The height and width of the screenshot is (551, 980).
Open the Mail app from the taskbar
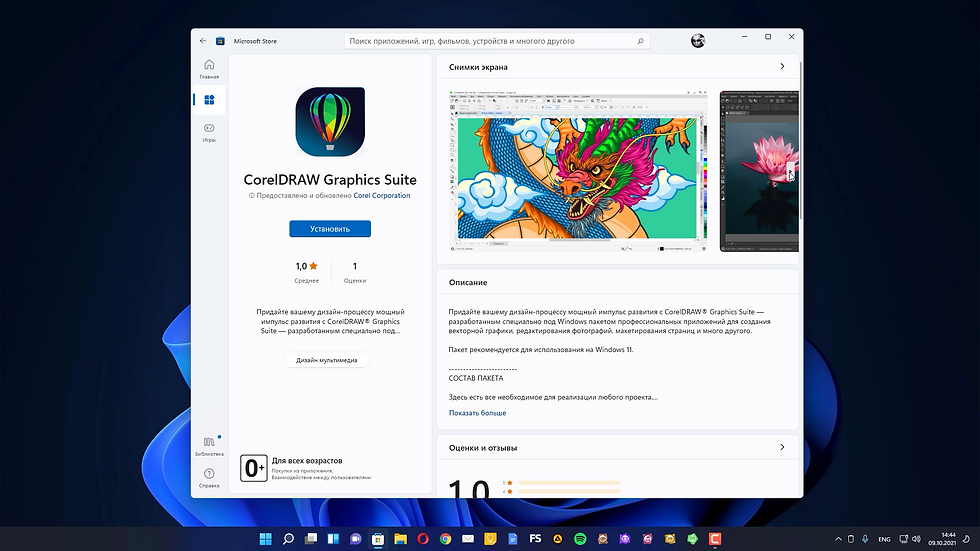(x=468, y=539)
